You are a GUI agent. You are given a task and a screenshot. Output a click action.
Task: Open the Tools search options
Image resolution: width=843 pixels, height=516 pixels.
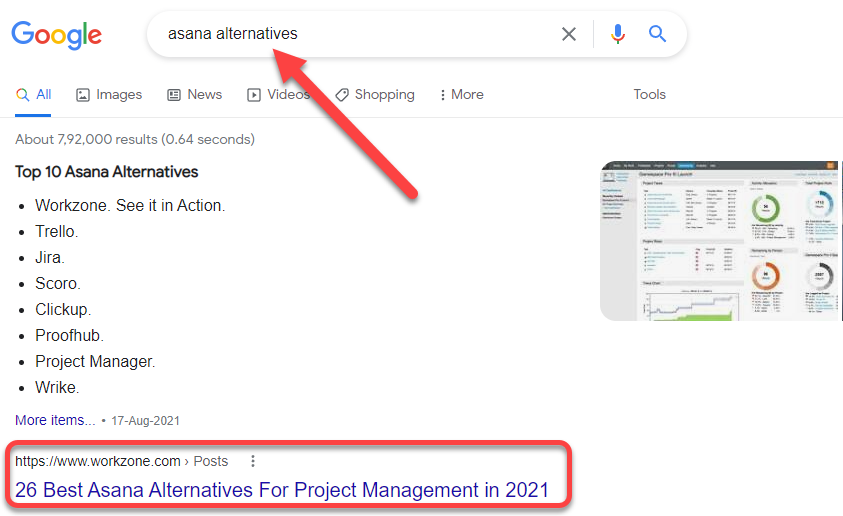point(649,95)
